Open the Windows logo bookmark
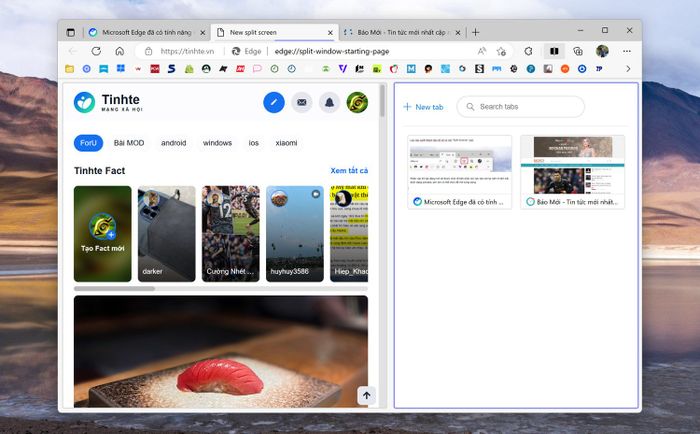700x434 pixels. (x=121, y=69)
